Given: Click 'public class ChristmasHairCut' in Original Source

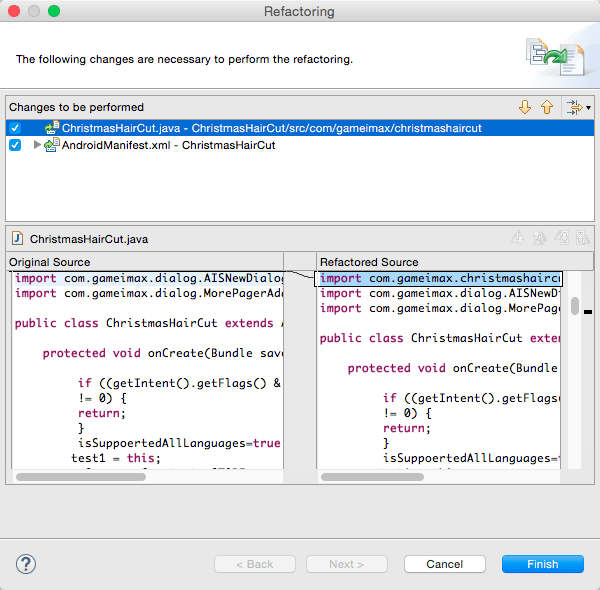Looking at the screenshot, I should tap(116, 323).
